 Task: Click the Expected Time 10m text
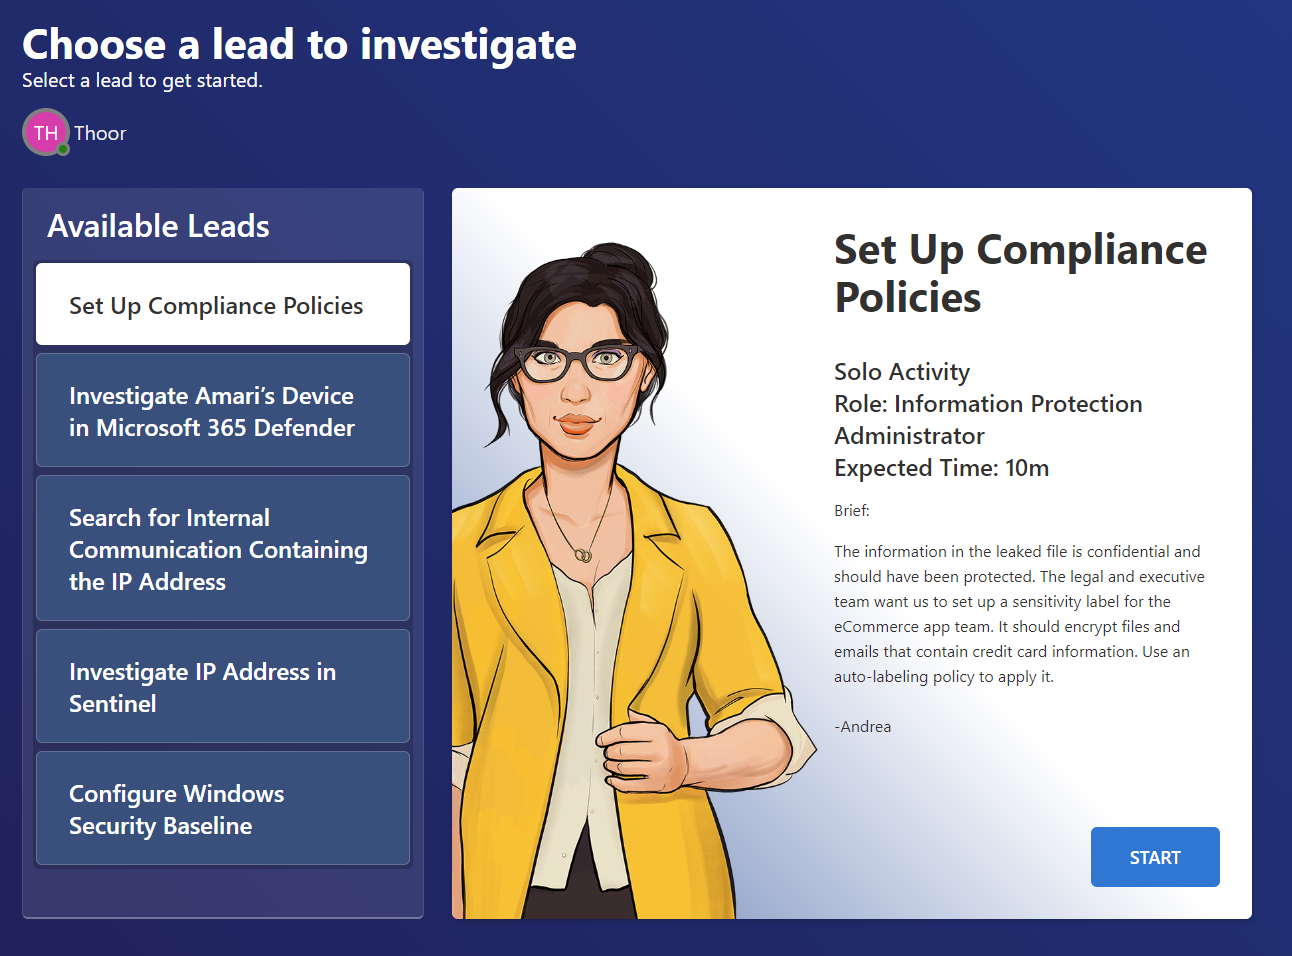point(941,468)
